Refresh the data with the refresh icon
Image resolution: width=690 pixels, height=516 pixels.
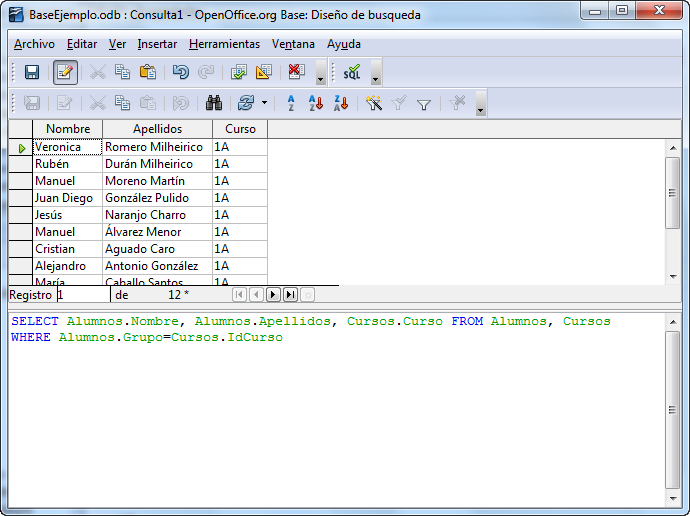(x=246, y=103)
